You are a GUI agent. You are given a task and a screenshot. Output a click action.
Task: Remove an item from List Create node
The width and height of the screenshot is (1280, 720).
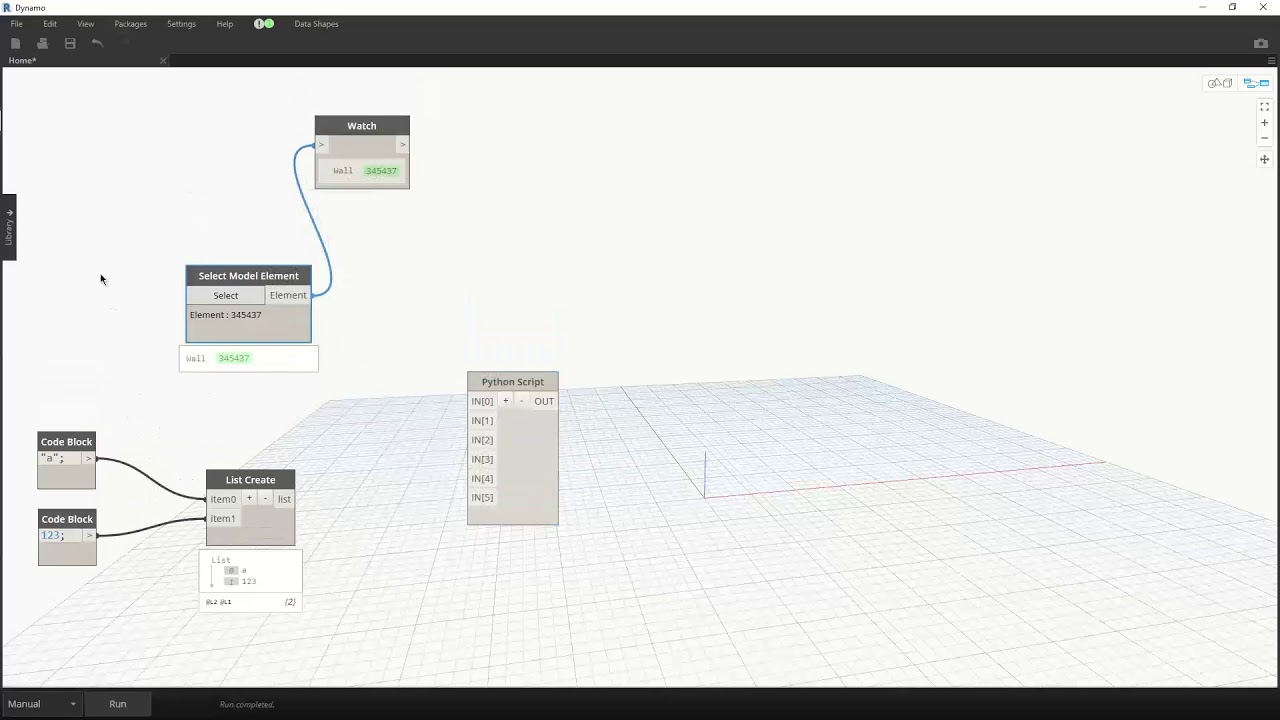[x=265, y=498]
